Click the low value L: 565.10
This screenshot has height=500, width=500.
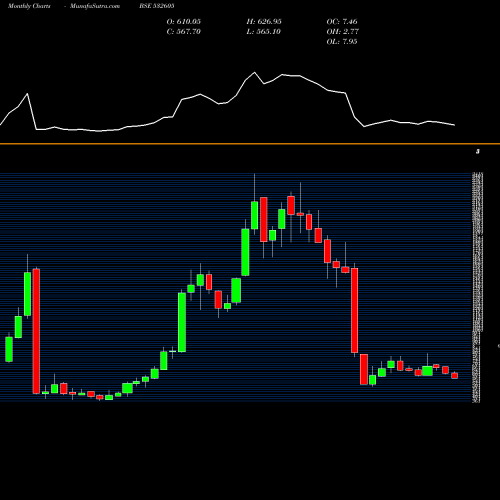point(264,32)
